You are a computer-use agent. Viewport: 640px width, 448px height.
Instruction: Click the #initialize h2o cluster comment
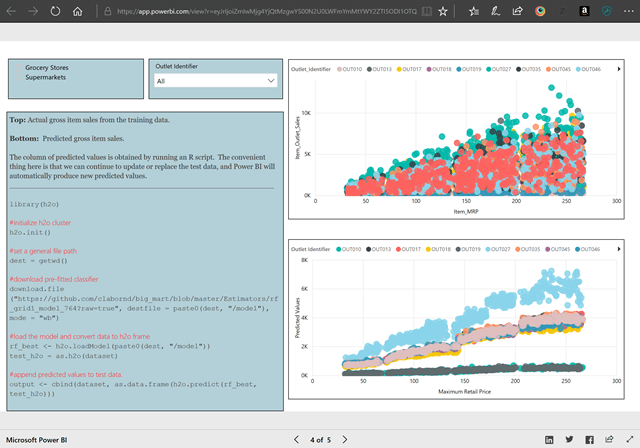(x=40, y=223)
